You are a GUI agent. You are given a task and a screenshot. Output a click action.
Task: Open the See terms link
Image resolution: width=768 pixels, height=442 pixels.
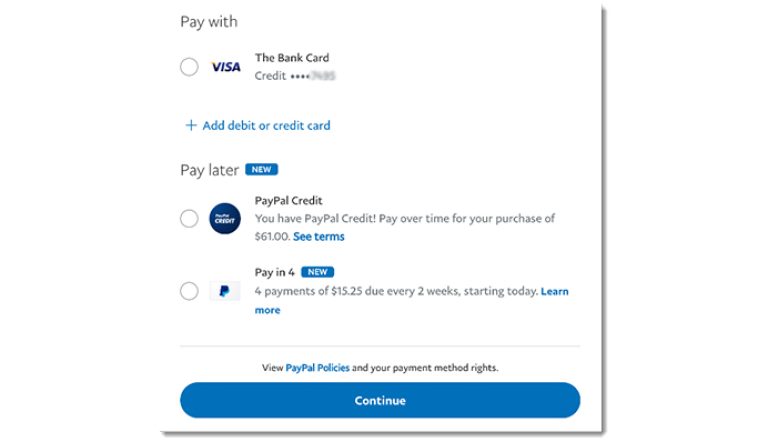tap(319, 237)
